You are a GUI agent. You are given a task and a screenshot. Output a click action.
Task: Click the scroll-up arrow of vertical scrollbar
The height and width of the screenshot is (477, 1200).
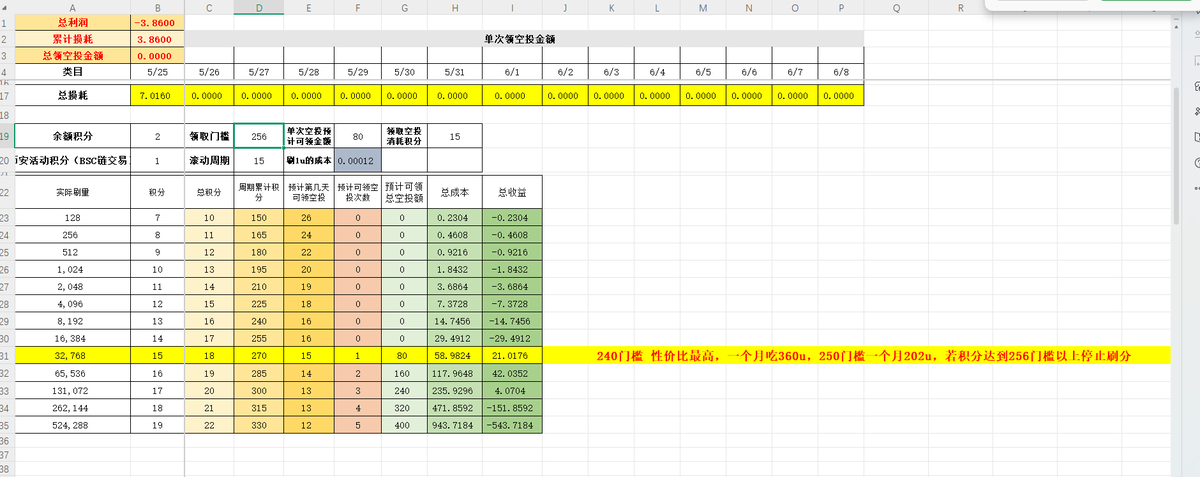coord(1175,25)
